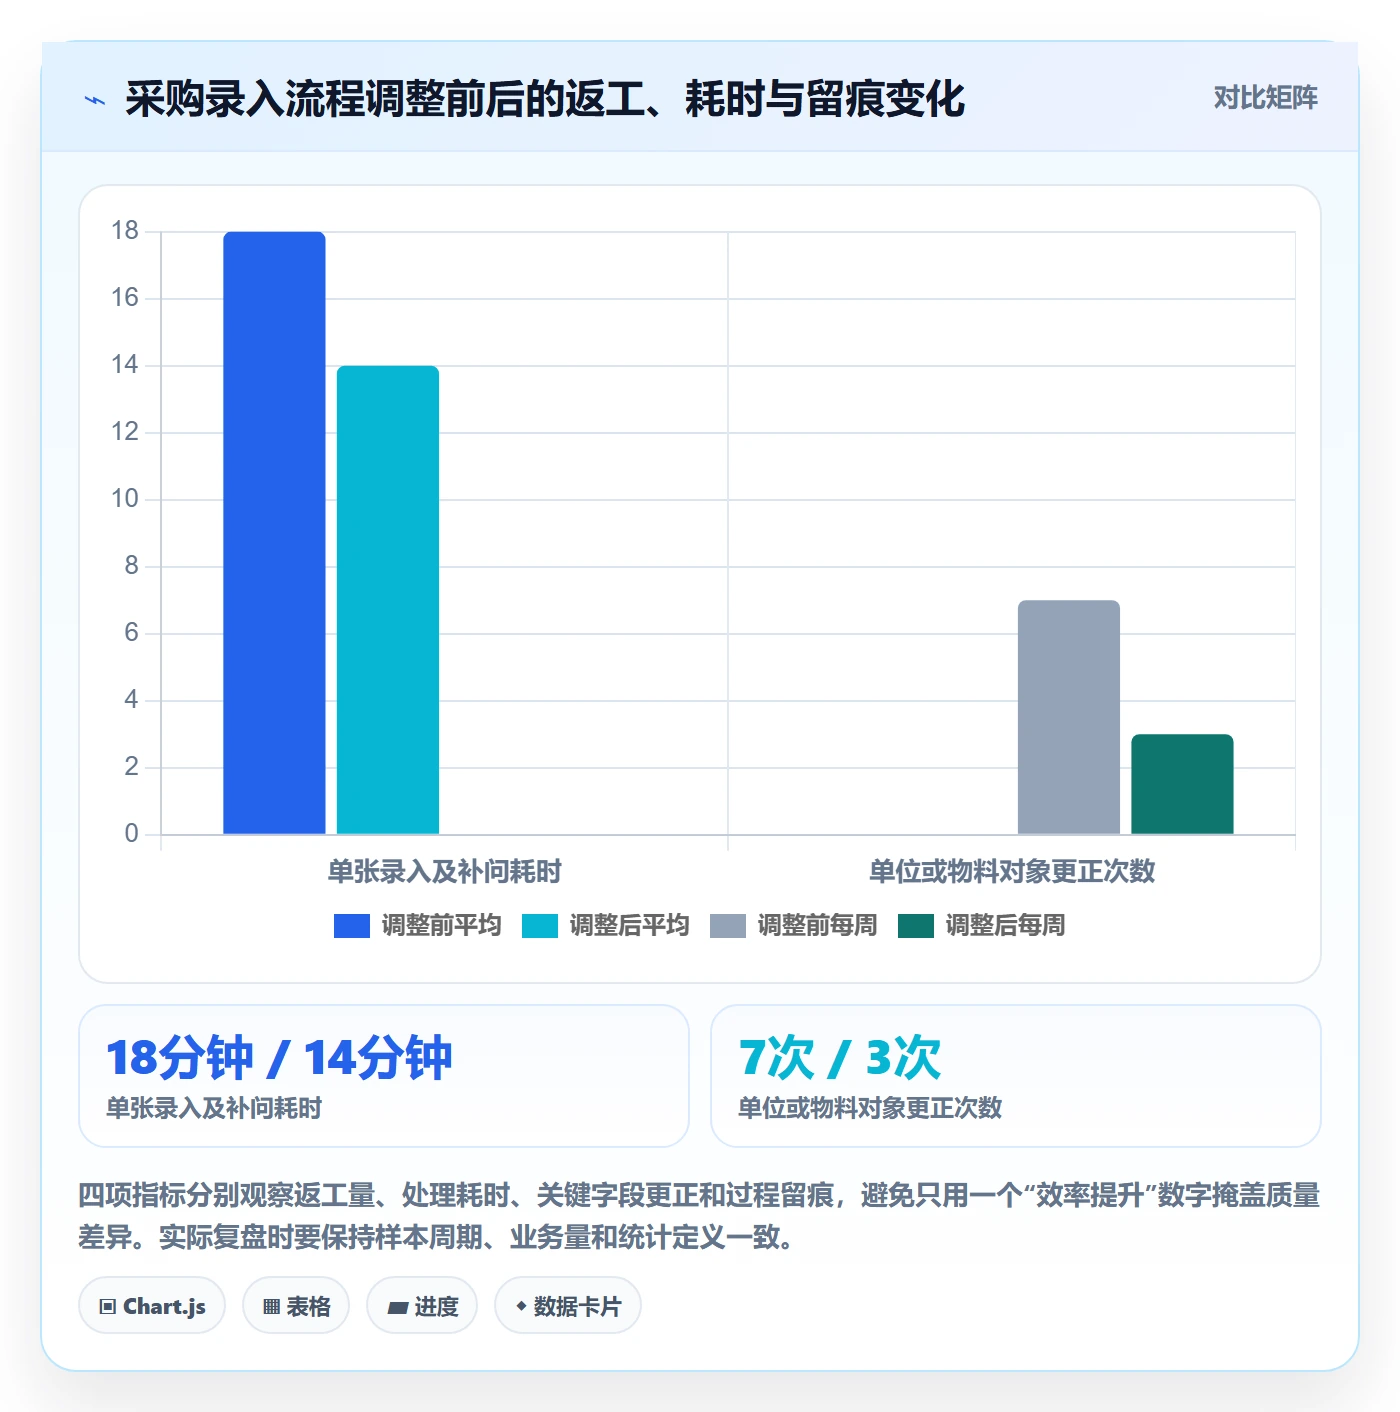
Task: Click the description paragraph starting 四项指标
Action: [699, 1216]
